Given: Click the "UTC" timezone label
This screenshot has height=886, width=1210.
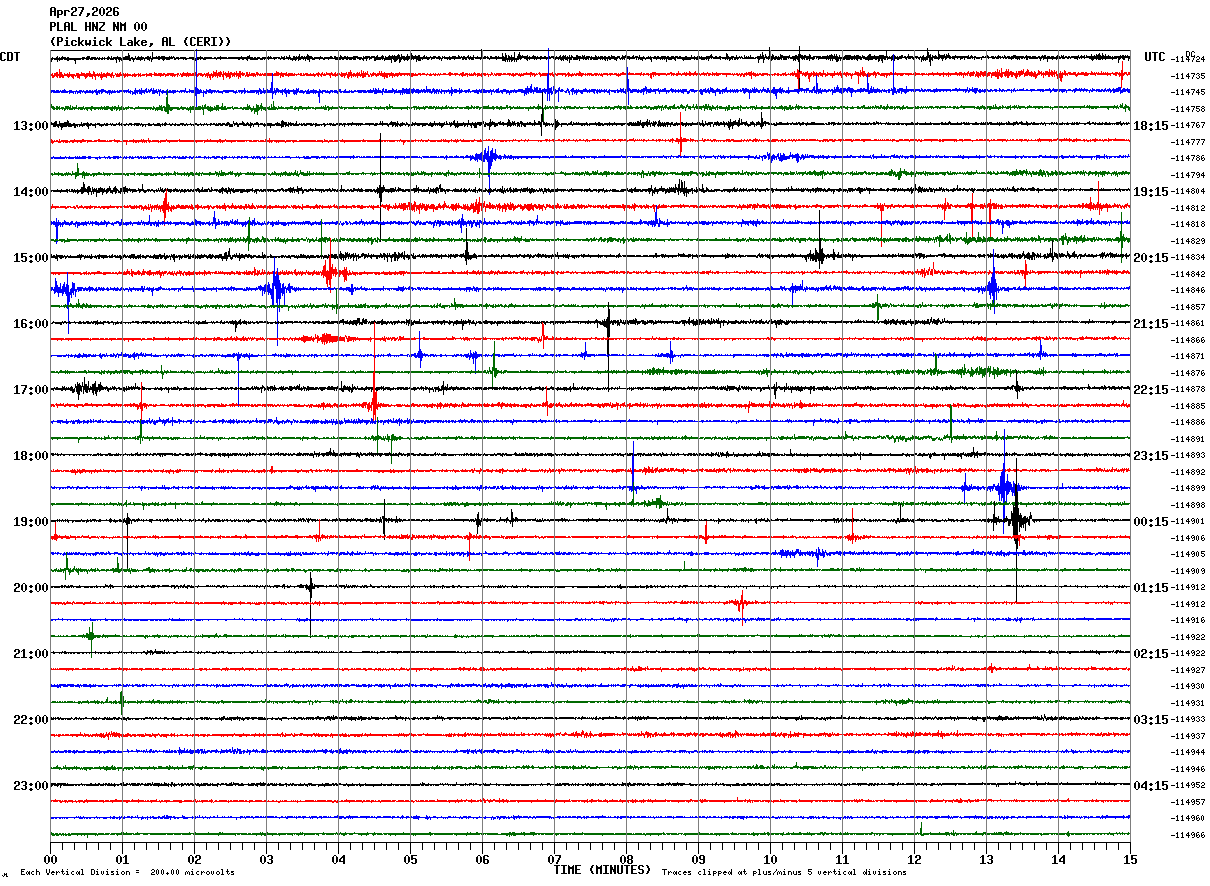Looking at the screenshot, I should click(x=1155, y=57).
